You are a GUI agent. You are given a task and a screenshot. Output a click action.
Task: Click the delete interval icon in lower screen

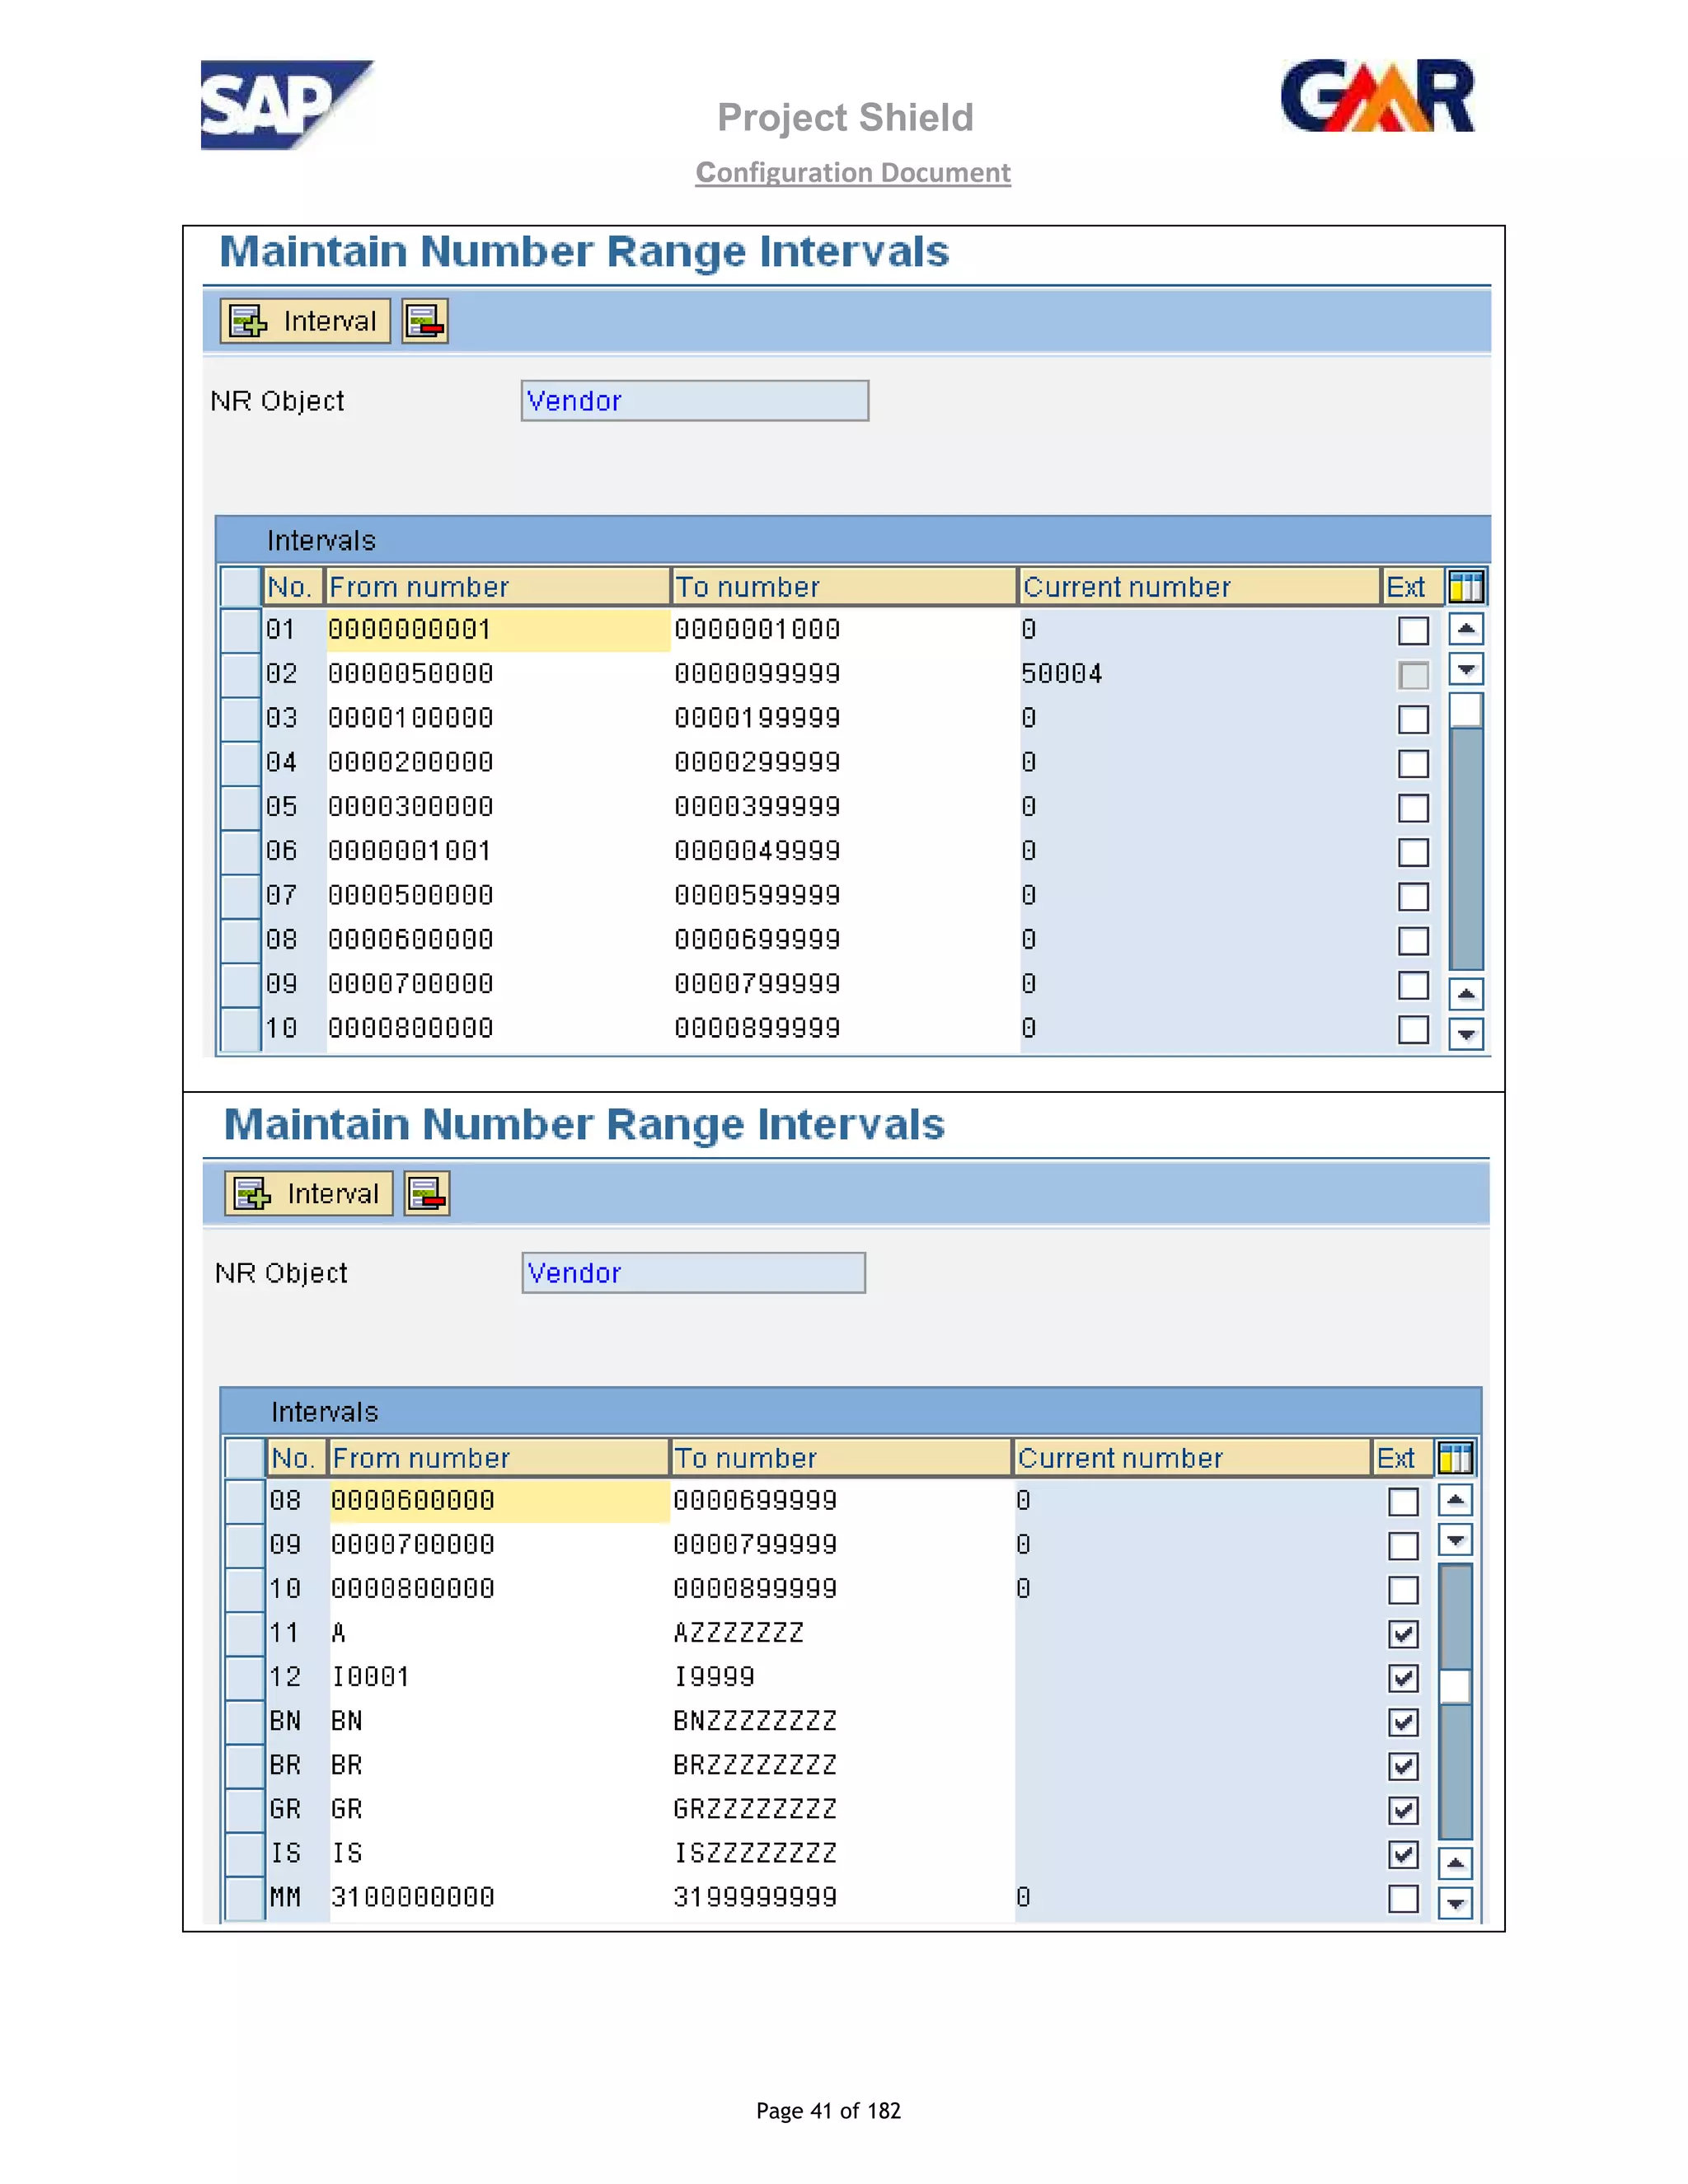click(x=427, y=1193)
